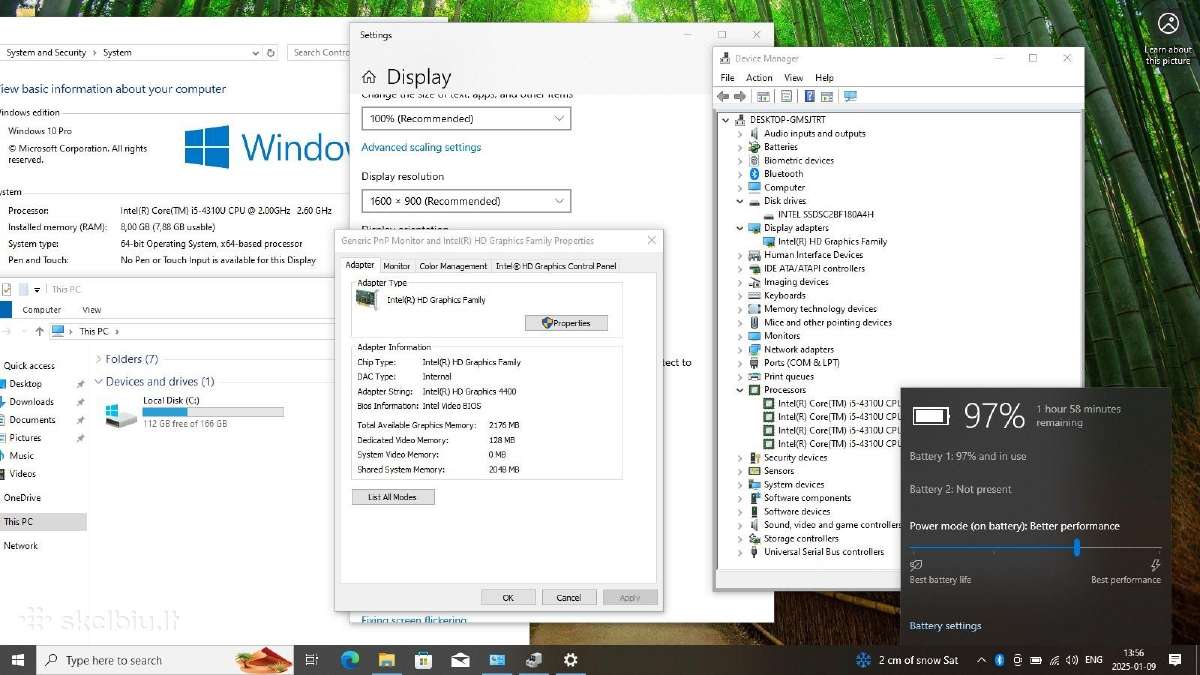Switch to Color Management tab
The image size is (1200, 675).
tap(453, 266)
